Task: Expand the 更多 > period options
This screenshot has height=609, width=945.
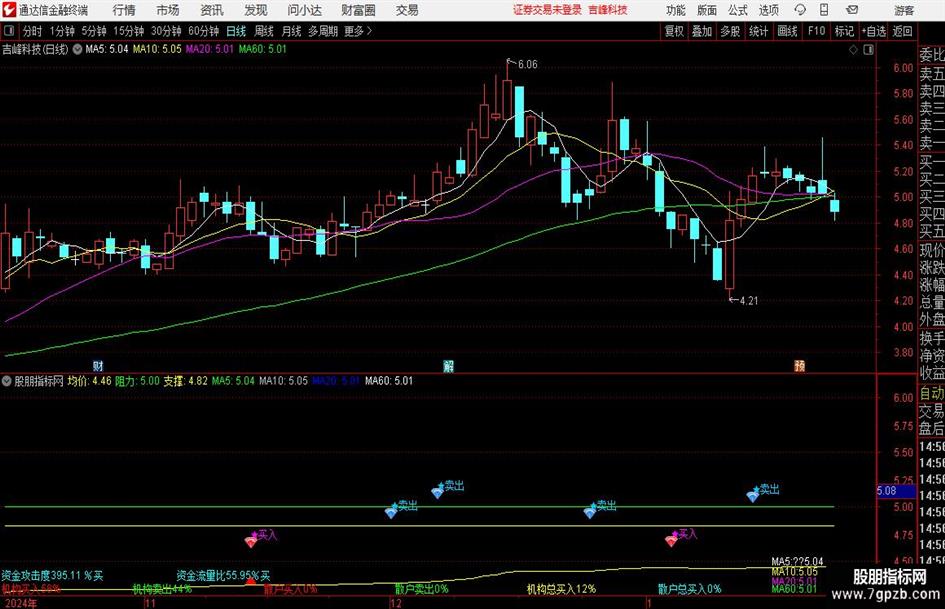Action: (x=358, y=31)
